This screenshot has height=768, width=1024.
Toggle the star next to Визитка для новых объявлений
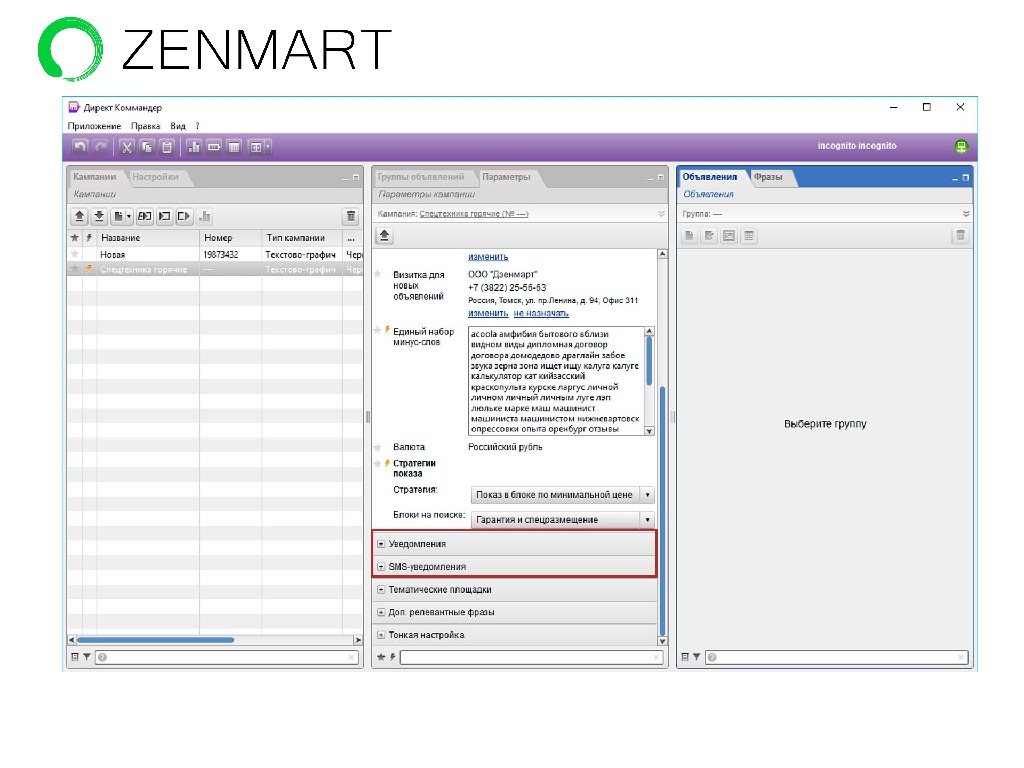377,274
